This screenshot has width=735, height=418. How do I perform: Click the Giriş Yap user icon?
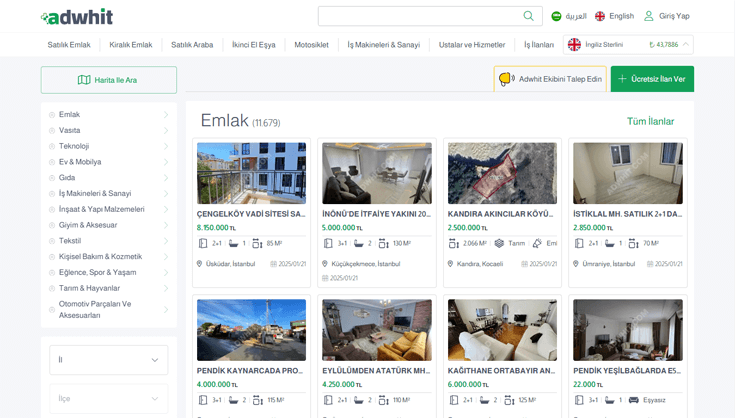point(649,16)
